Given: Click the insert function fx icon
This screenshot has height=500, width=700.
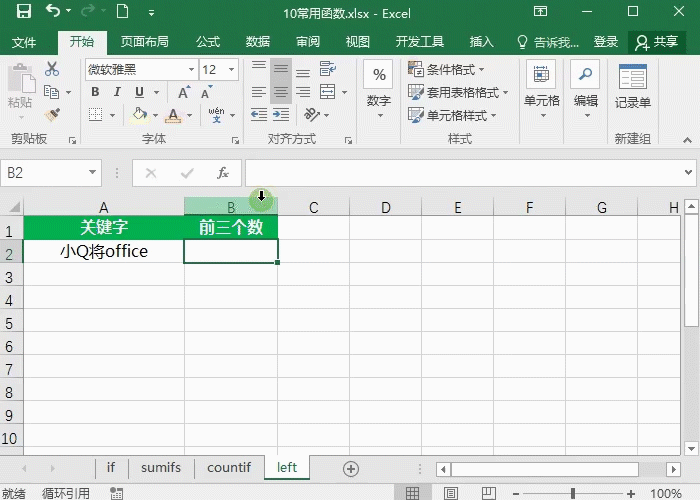Looking at the screenshot, I should 223,173.
